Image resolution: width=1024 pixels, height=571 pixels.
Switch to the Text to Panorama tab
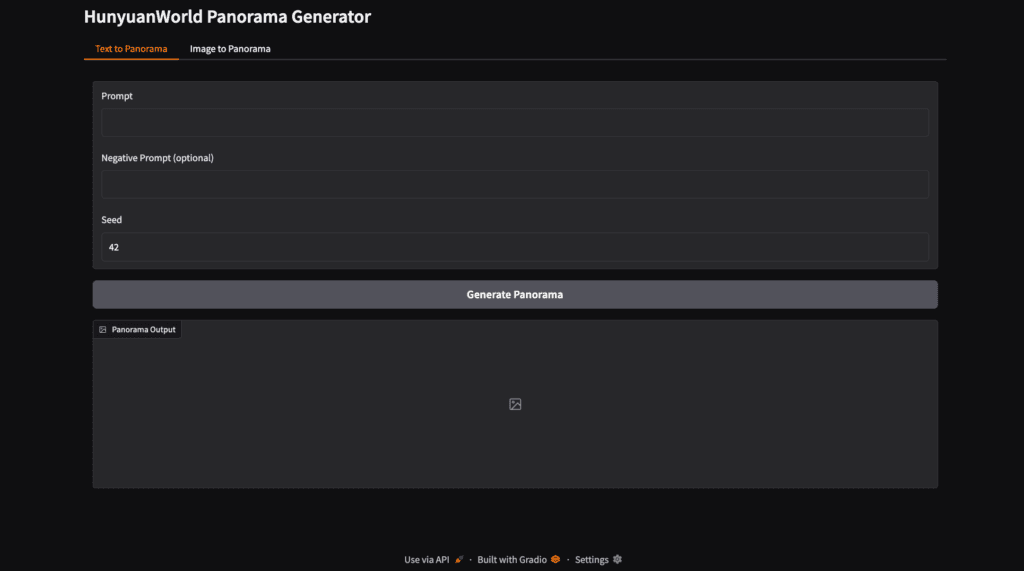click(131, 49)
